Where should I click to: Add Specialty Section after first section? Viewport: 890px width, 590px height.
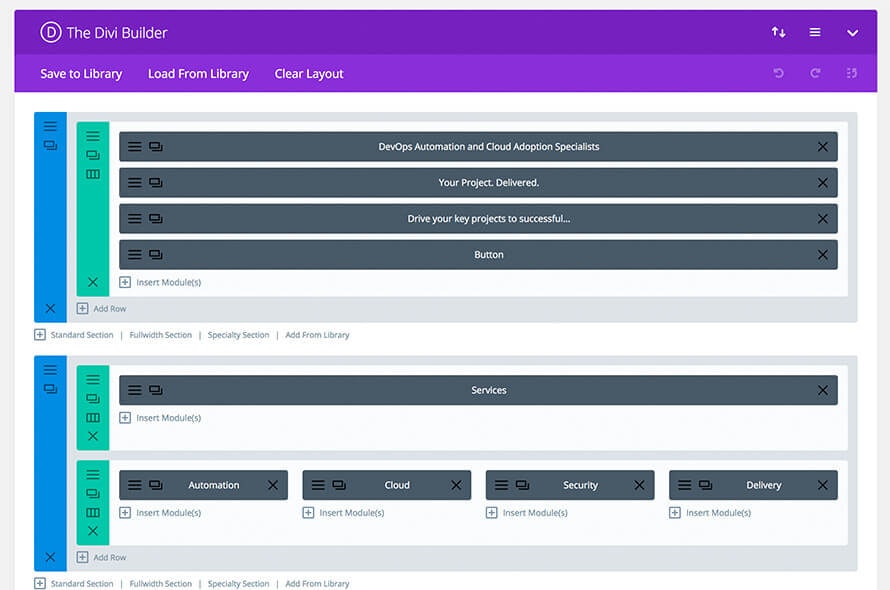(238, 335)
